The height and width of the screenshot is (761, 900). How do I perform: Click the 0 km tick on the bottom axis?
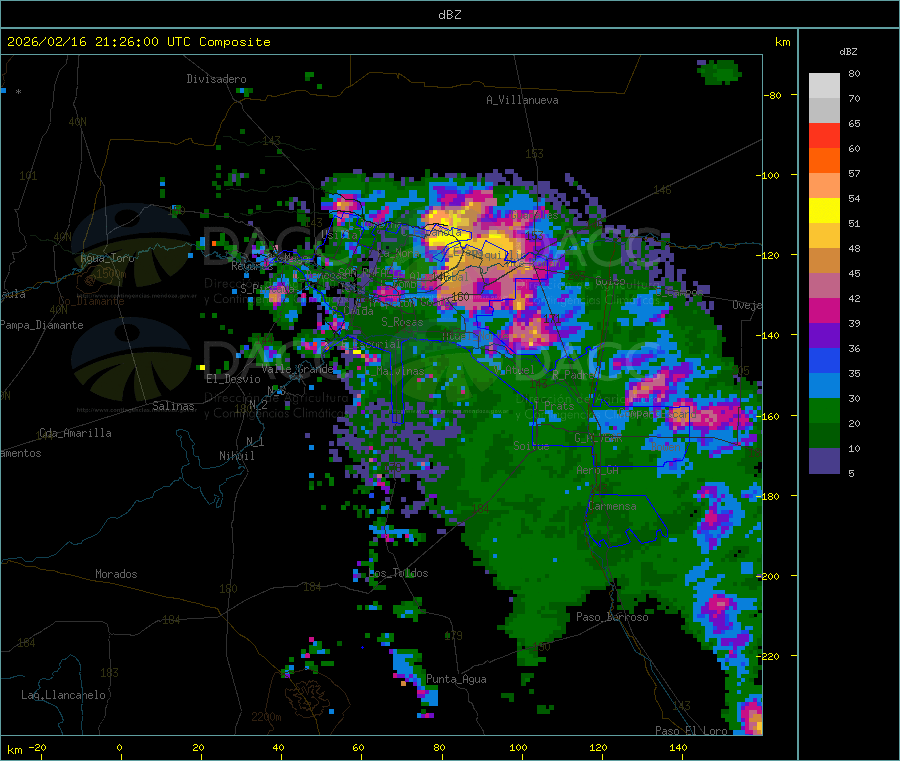pyautogui.click(x=119, y=748)
